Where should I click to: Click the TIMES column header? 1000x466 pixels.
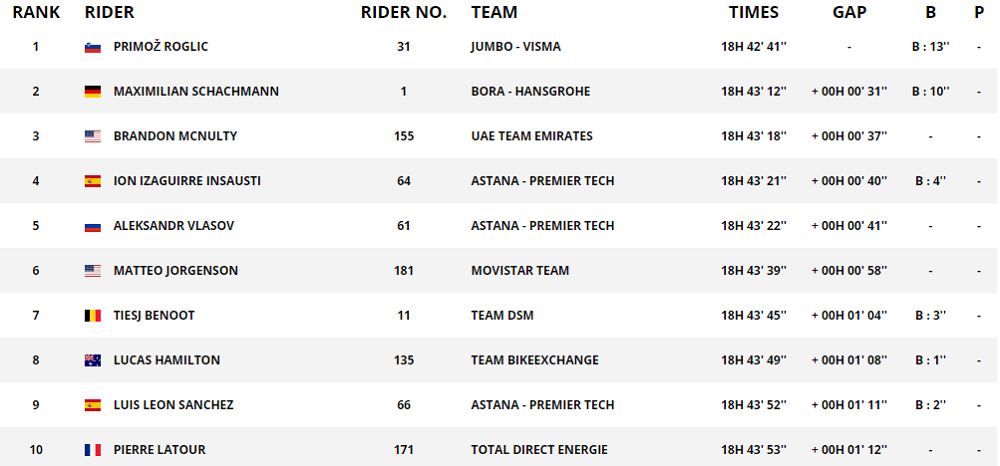753,13
